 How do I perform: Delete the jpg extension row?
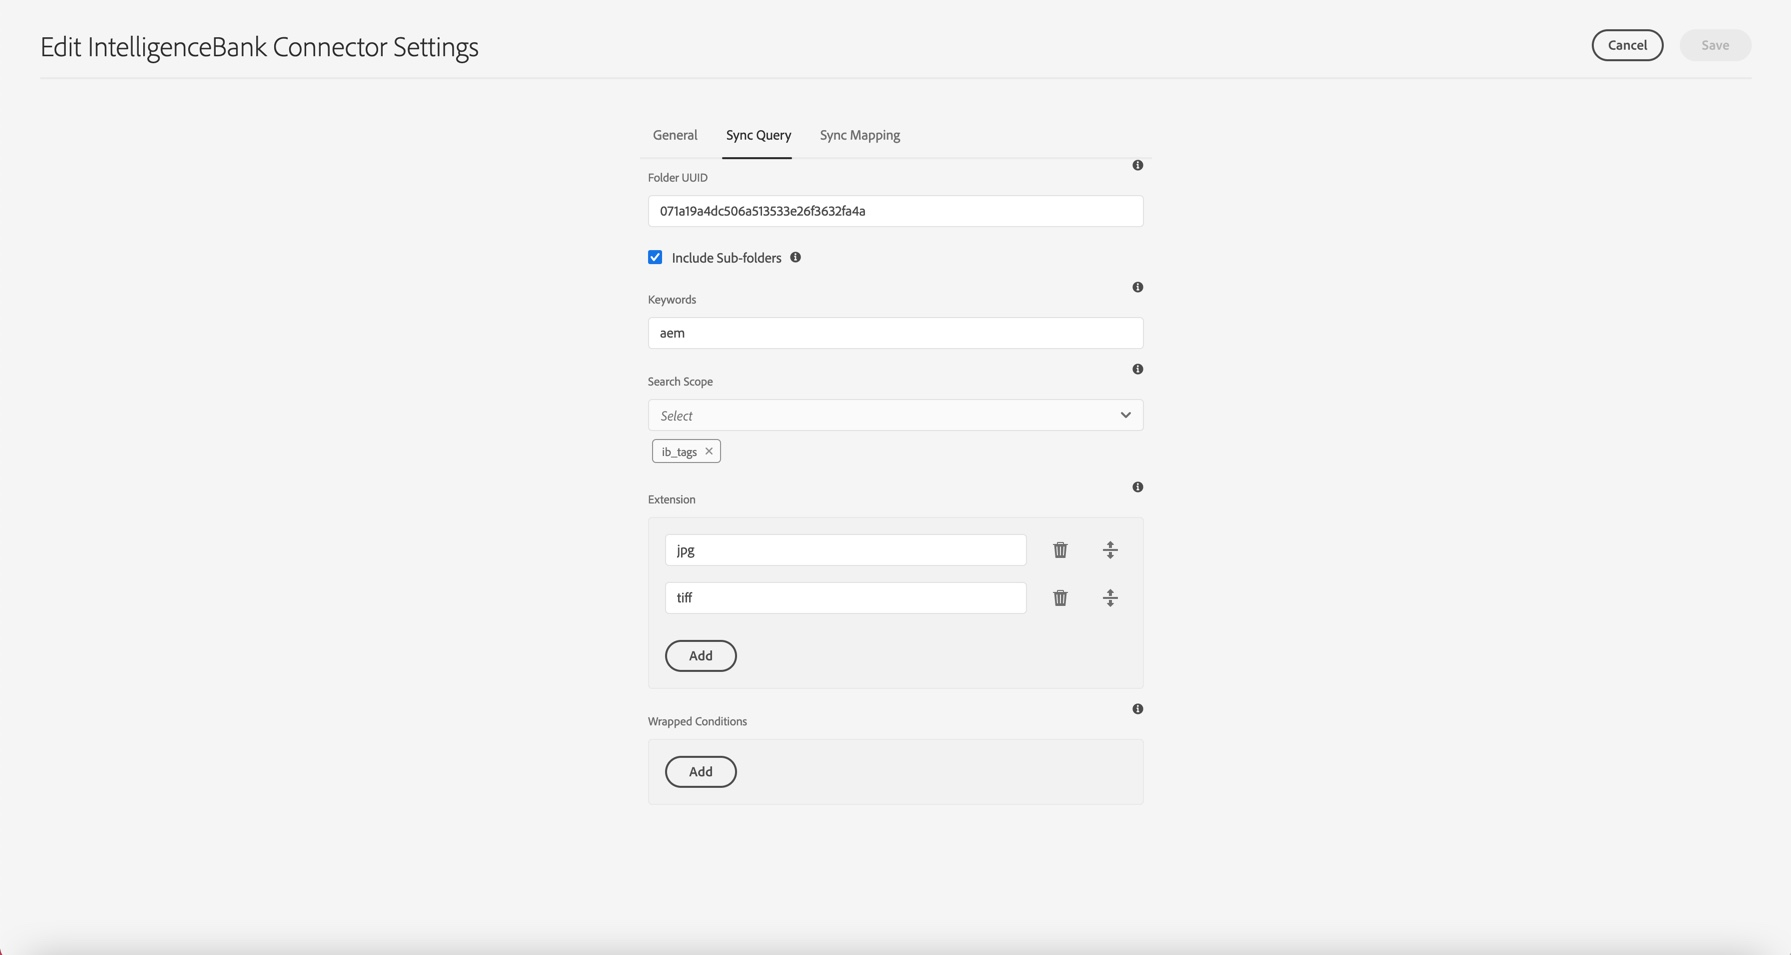point(1060,550)
